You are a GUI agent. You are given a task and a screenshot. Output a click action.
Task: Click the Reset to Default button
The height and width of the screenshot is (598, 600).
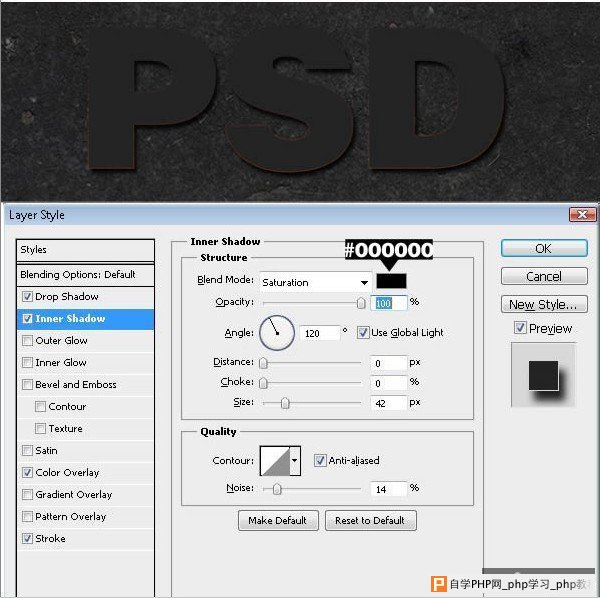(x=370, y=520)
